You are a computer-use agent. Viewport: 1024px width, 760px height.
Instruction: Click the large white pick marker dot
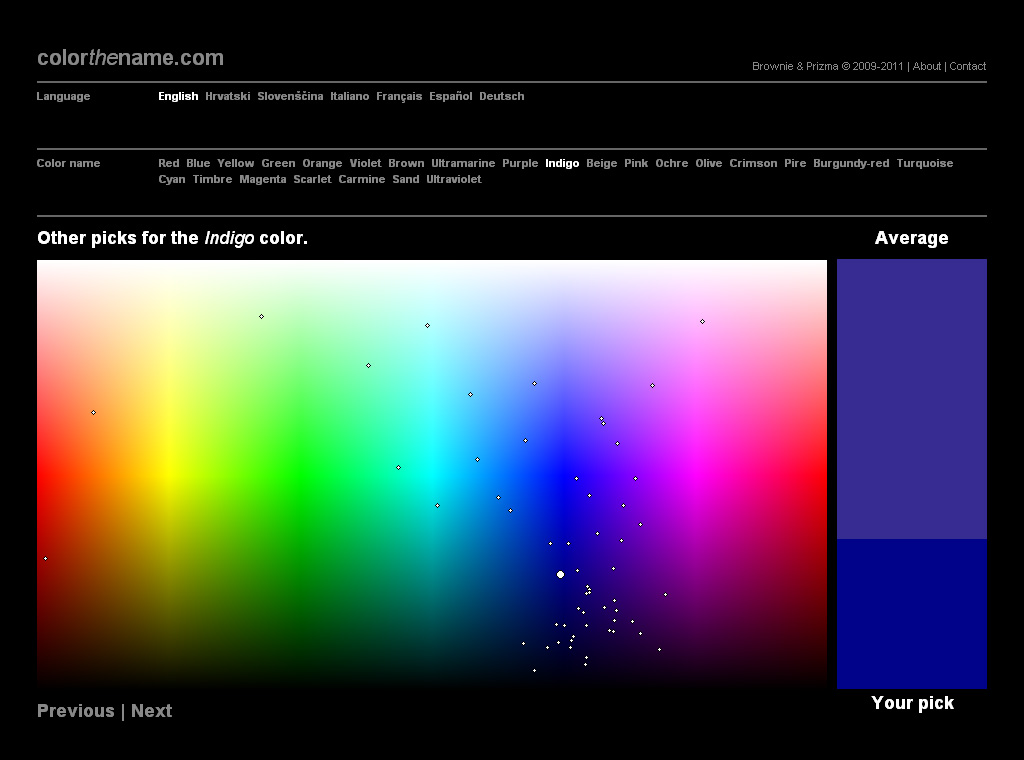click(x=560, y=575)
